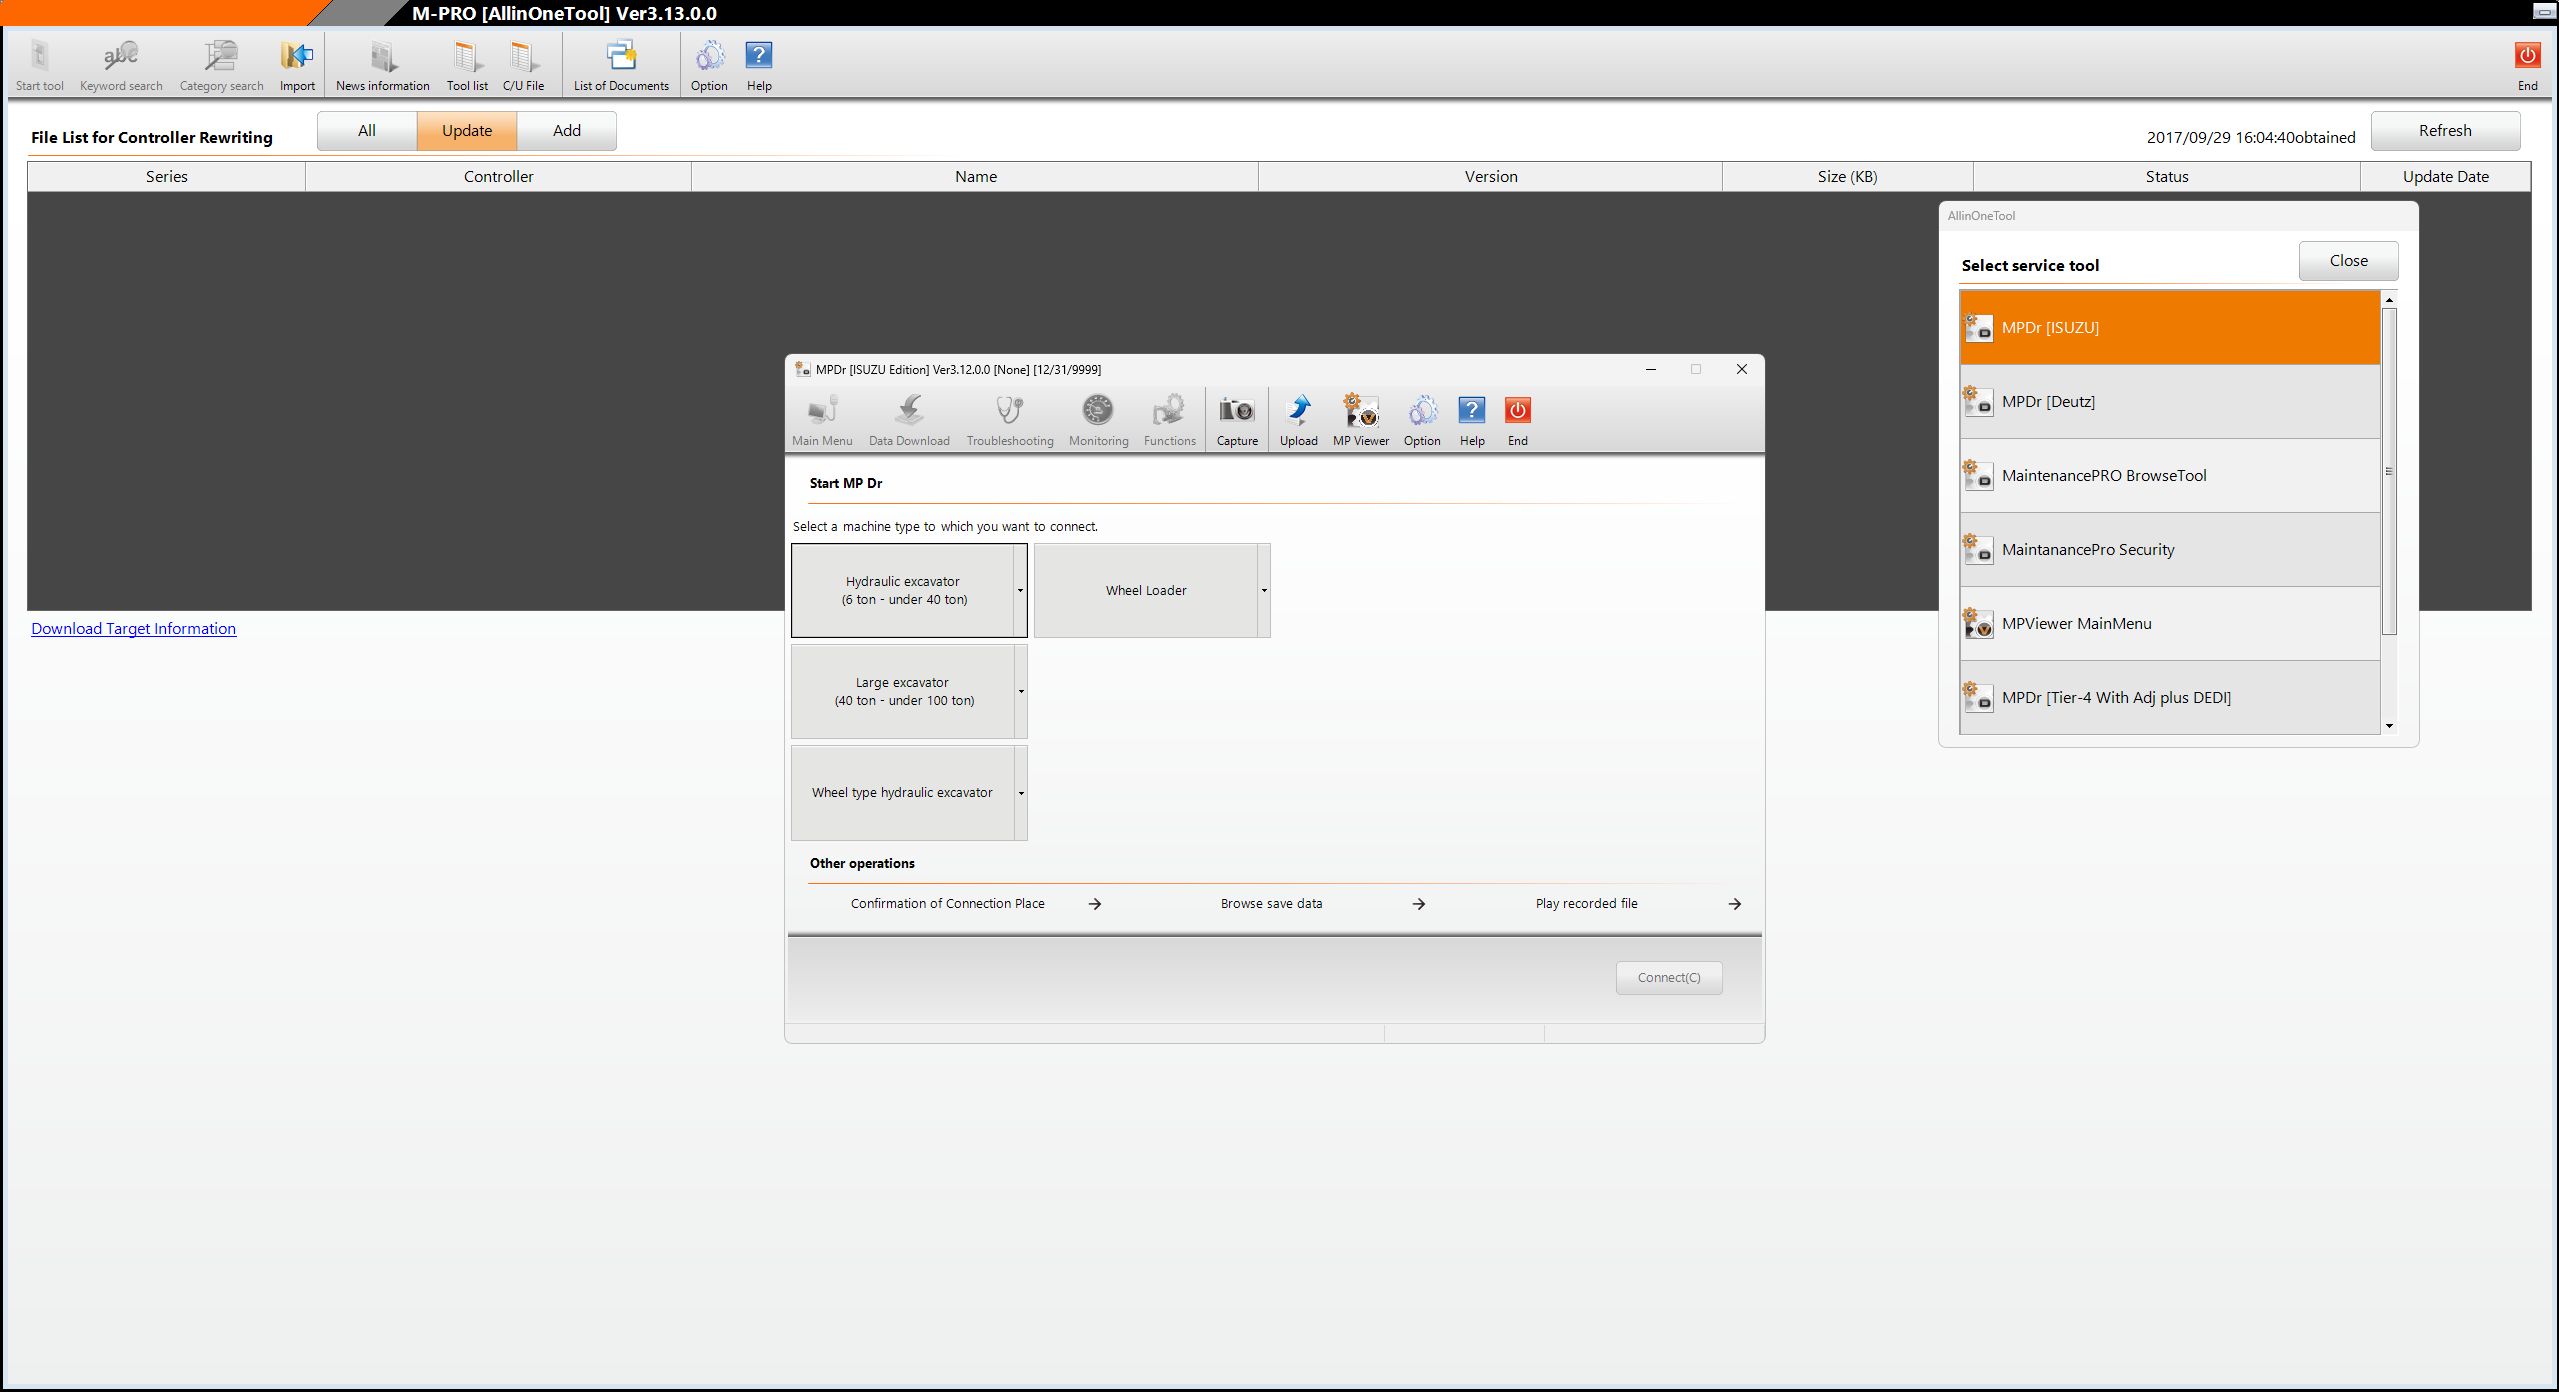Expand the Wheel Loader dropdown arrow

[x=1264, y=591]
